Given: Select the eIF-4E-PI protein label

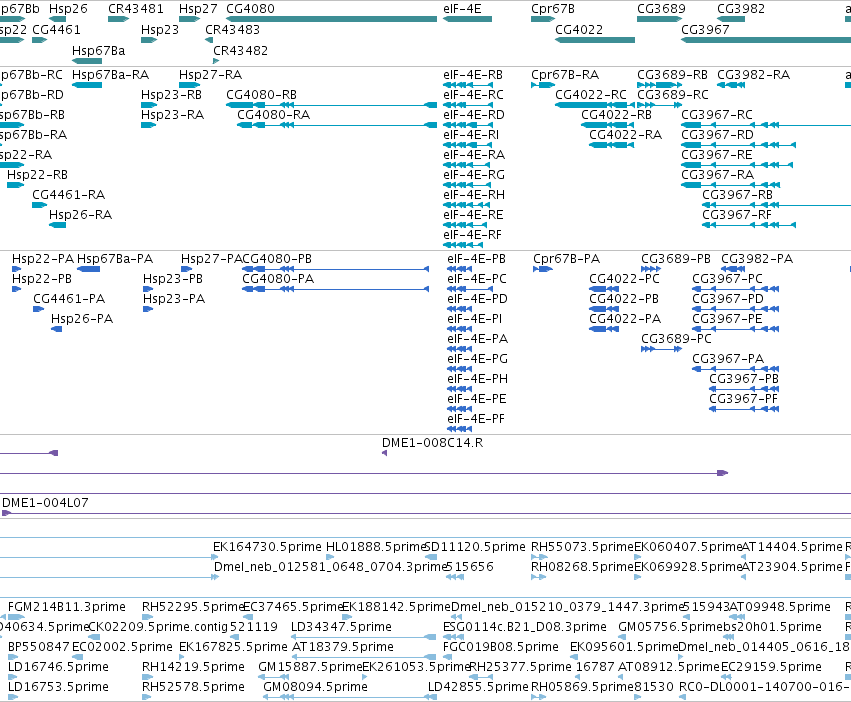Looking at the screenshot, I should [475, 319].
